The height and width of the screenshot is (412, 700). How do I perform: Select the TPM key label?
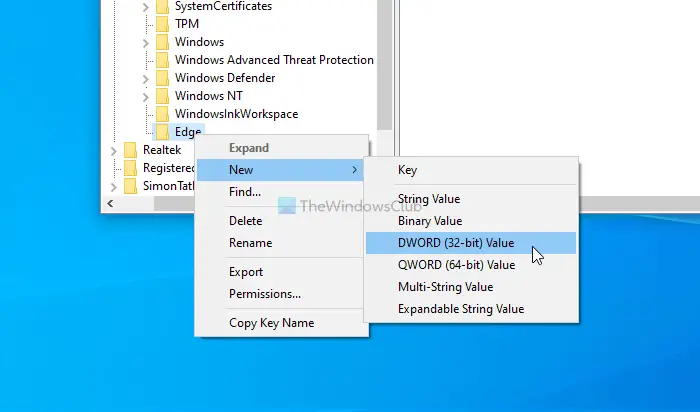pyautogui.click(x=187, y=24)
